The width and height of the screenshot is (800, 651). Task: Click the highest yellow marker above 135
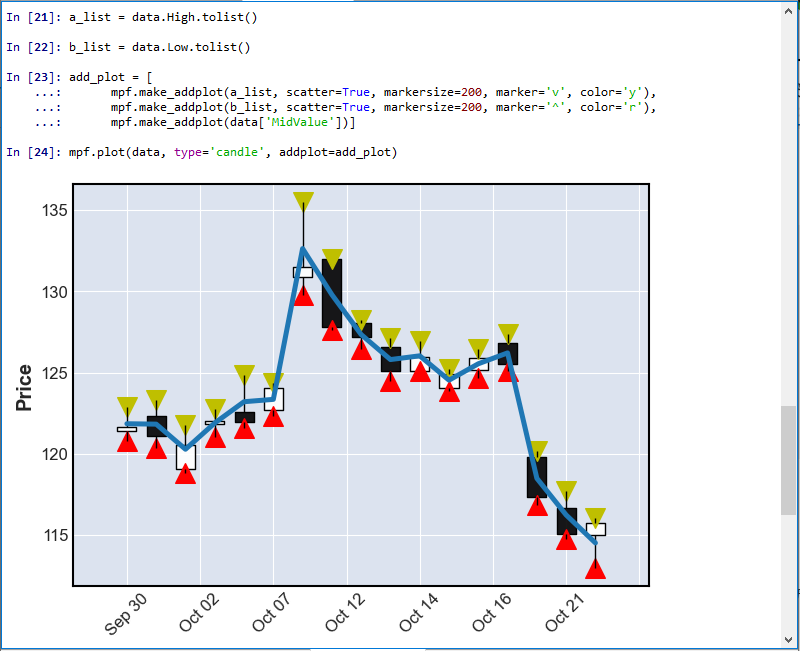[x=303, y=201]
